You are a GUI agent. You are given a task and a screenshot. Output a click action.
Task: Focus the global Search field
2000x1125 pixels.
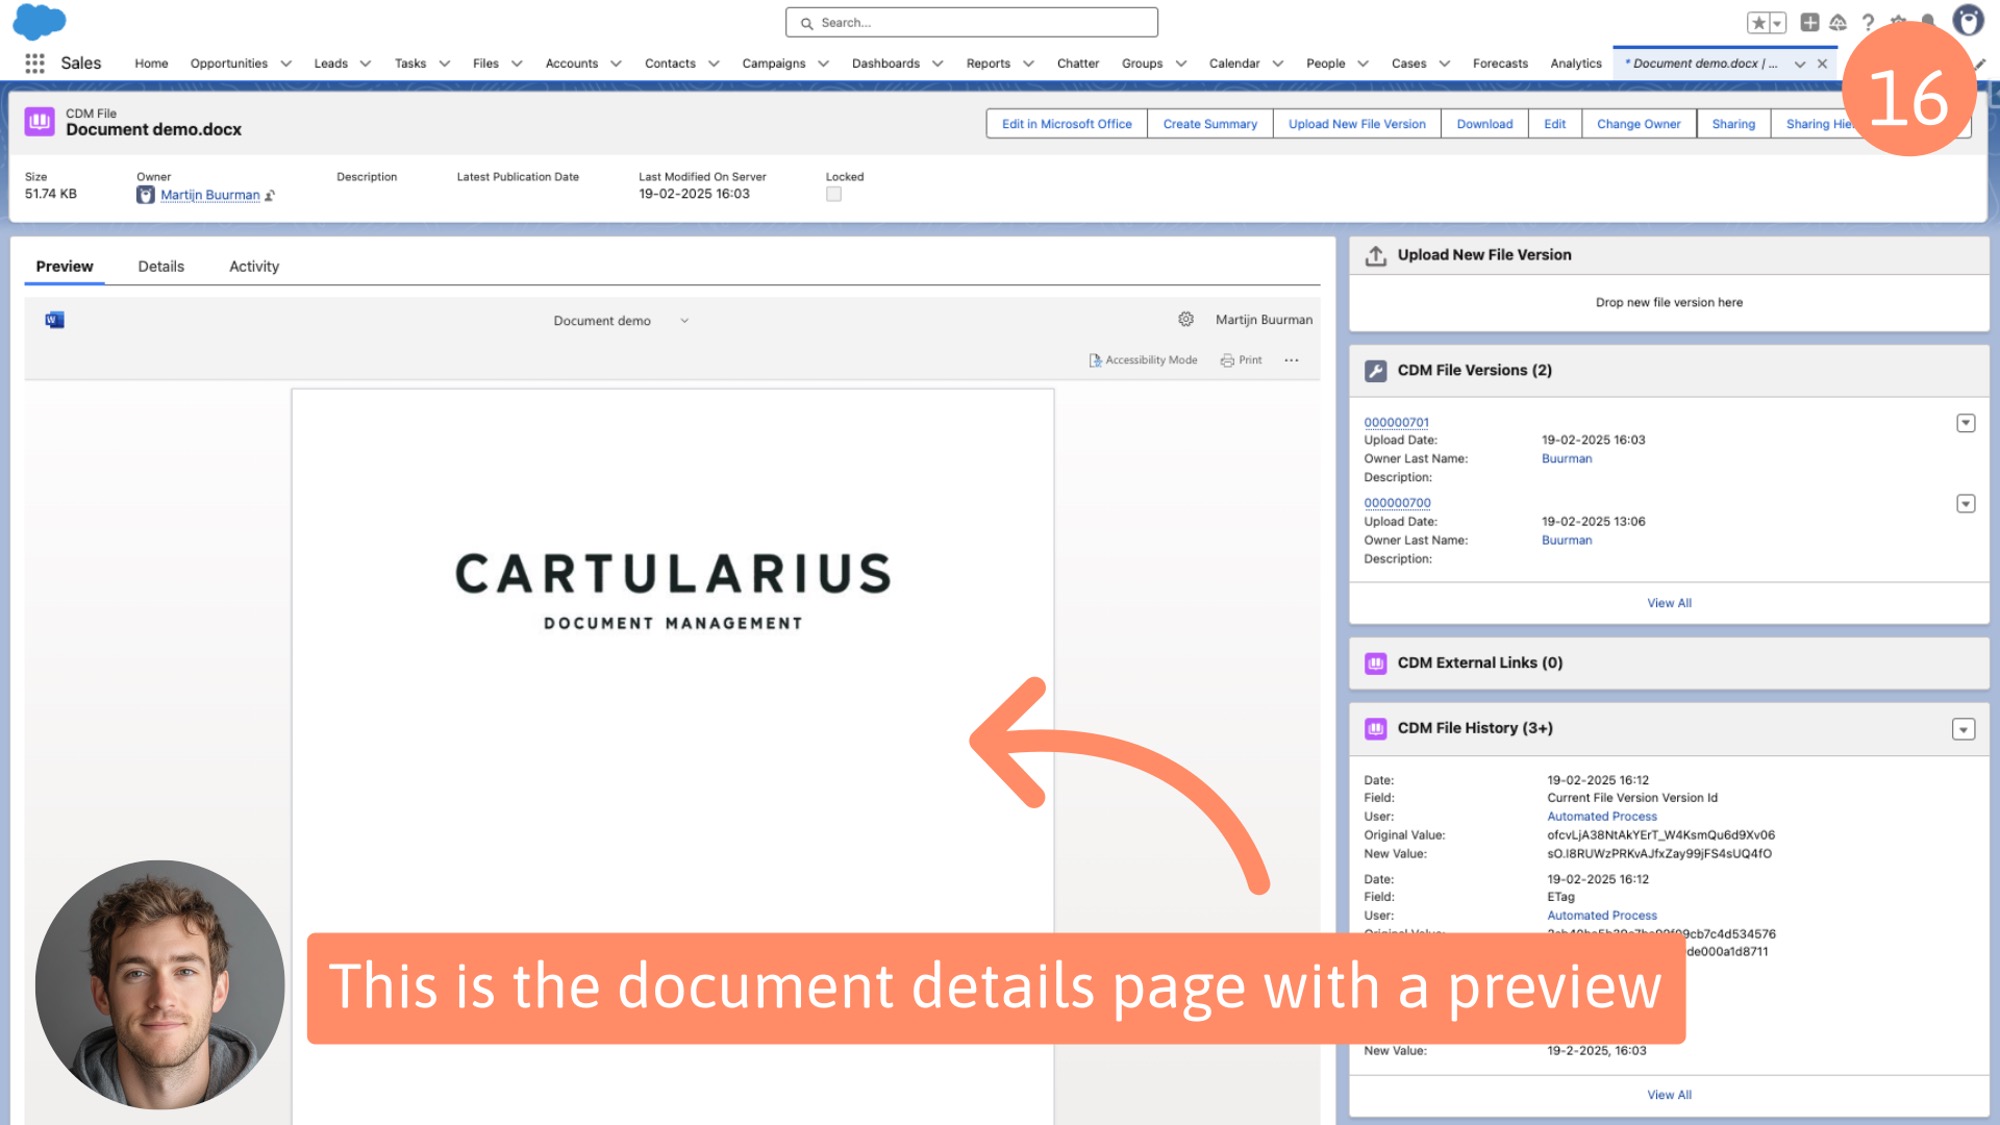[972, 22]
